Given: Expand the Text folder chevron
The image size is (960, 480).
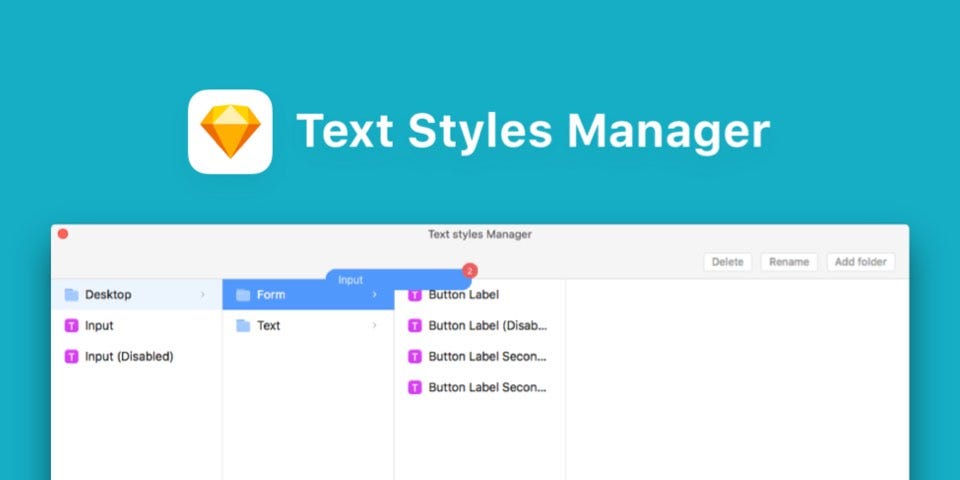Looking at the screenshot, I should [374, 326].
